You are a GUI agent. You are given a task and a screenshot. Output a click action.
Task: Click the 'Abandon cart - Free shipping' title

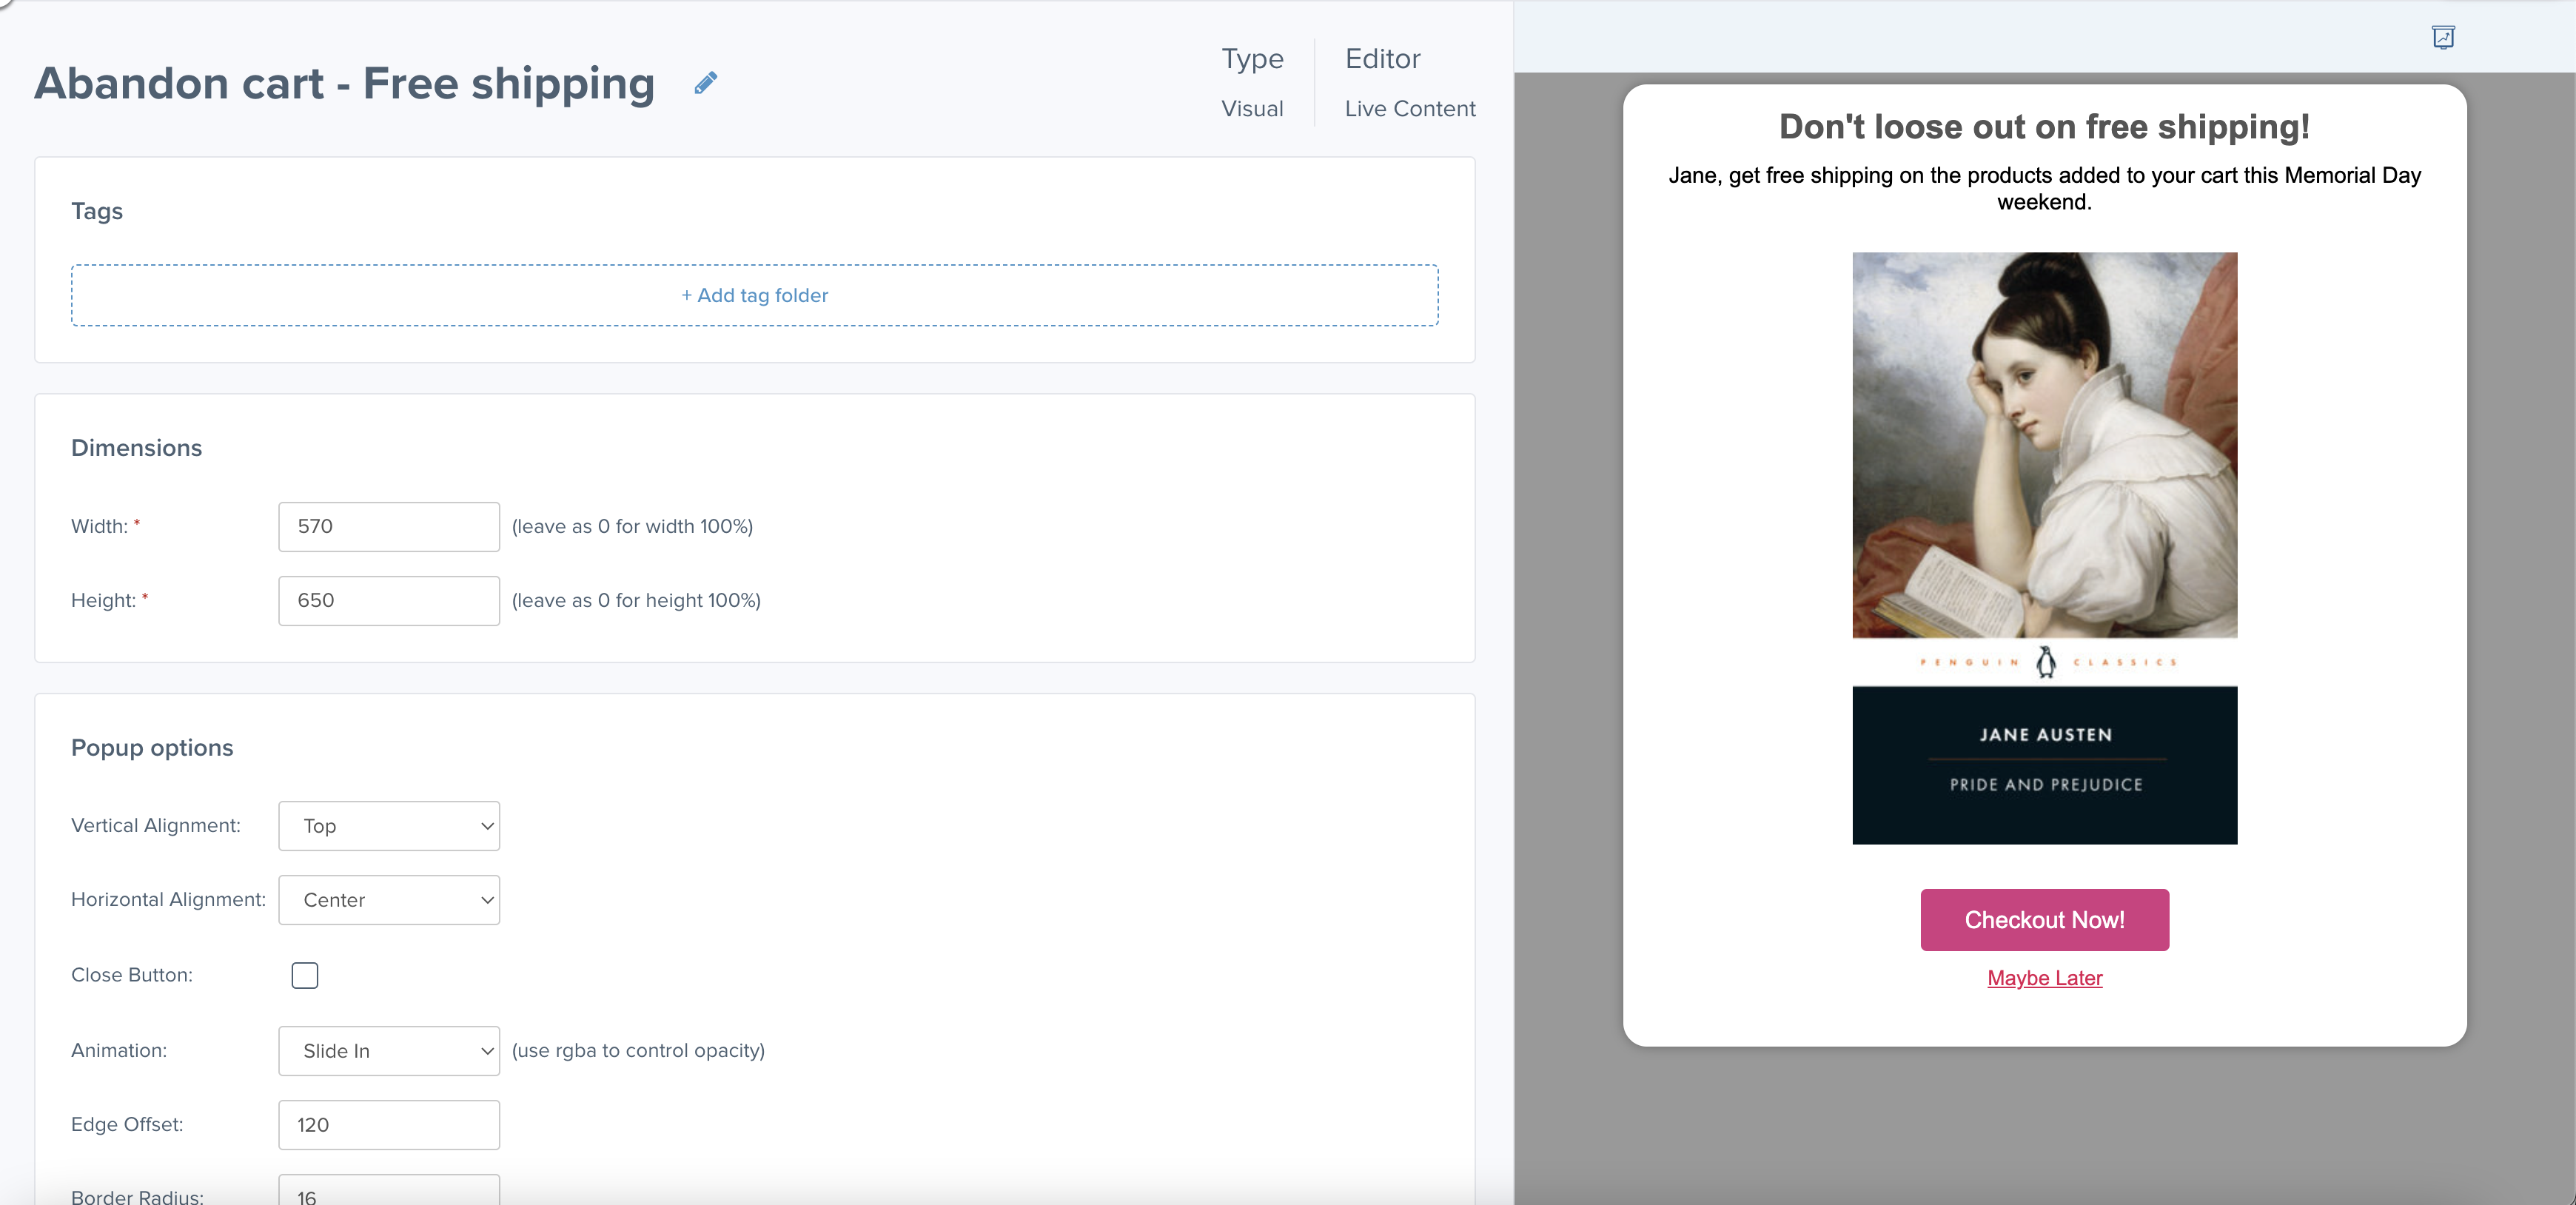pos(345,83)
